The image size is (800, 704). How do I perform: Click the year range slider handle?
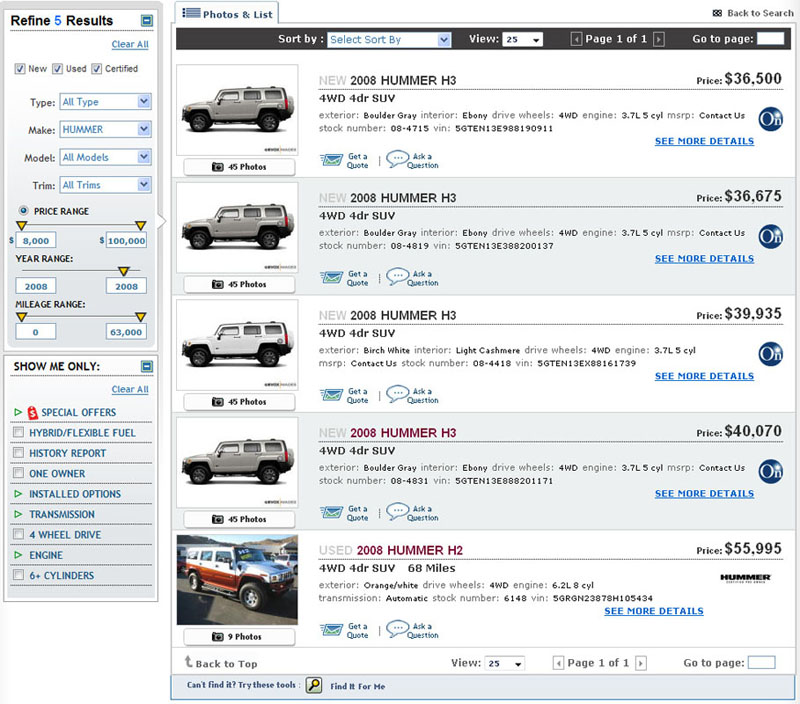coord(123,271)
